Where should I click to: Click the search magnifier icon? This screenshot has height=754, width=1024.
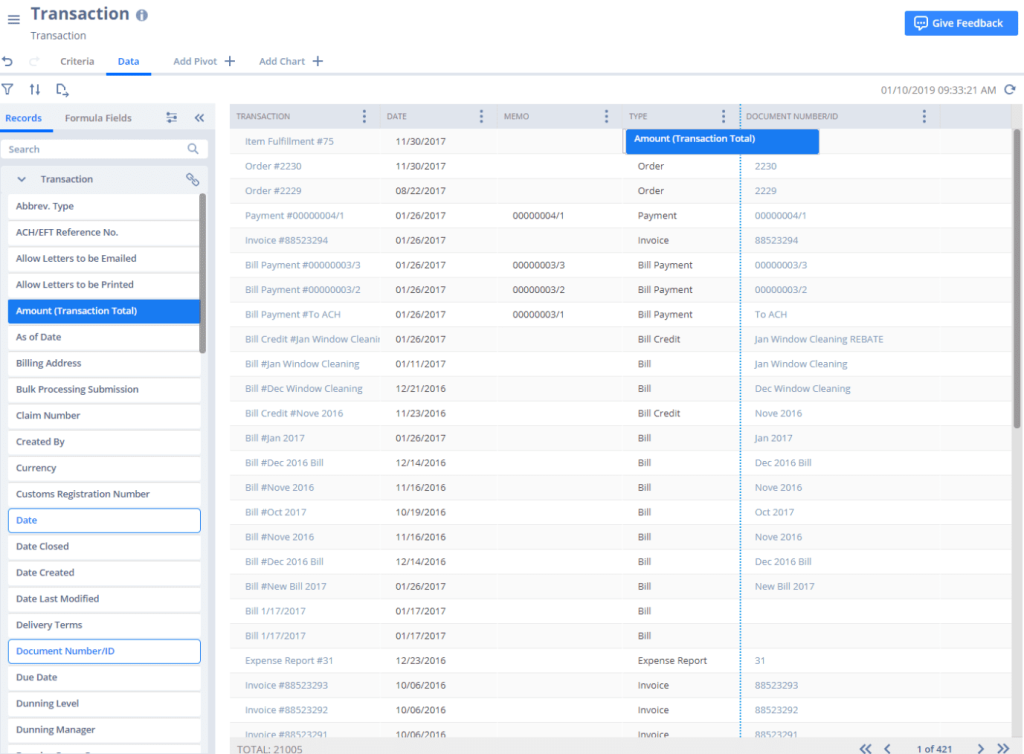pos(193,149)
